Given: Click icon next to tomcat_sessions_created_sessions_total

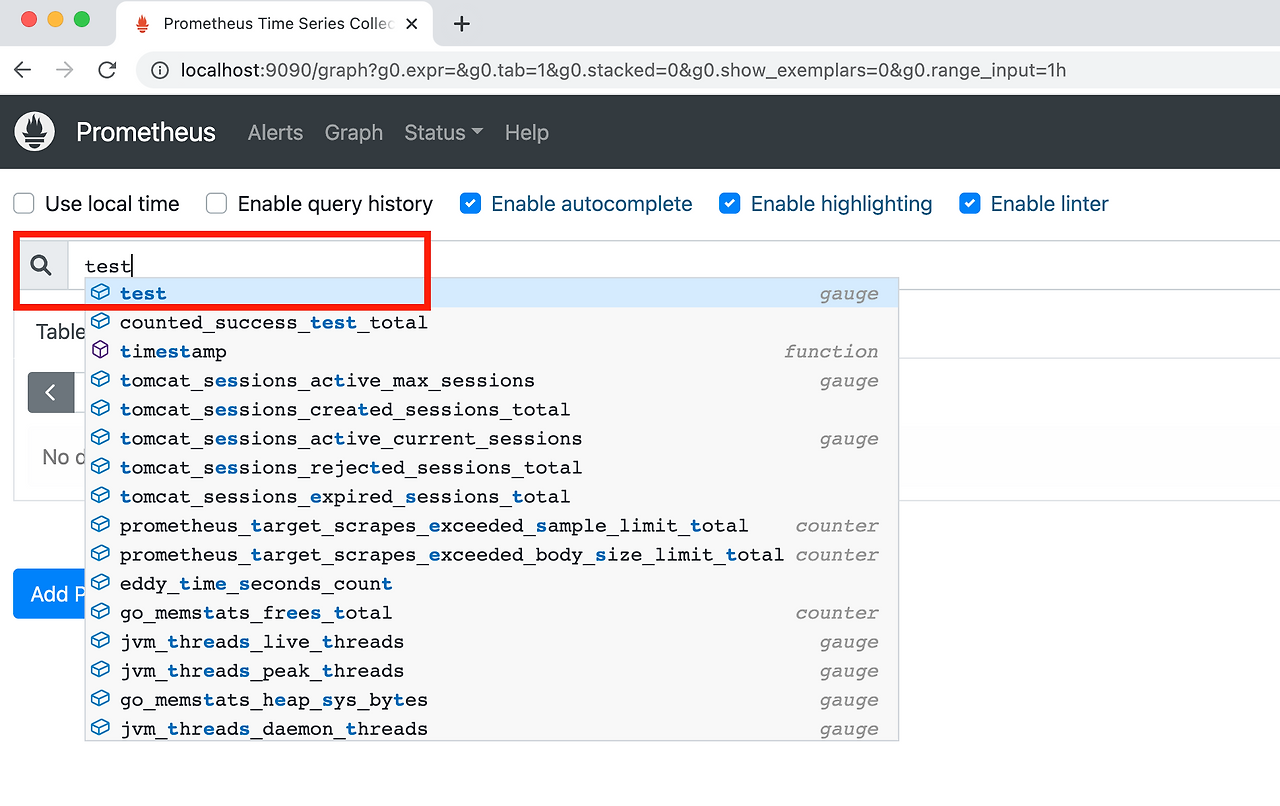Looking at the screenshot, I should point(100,409).
